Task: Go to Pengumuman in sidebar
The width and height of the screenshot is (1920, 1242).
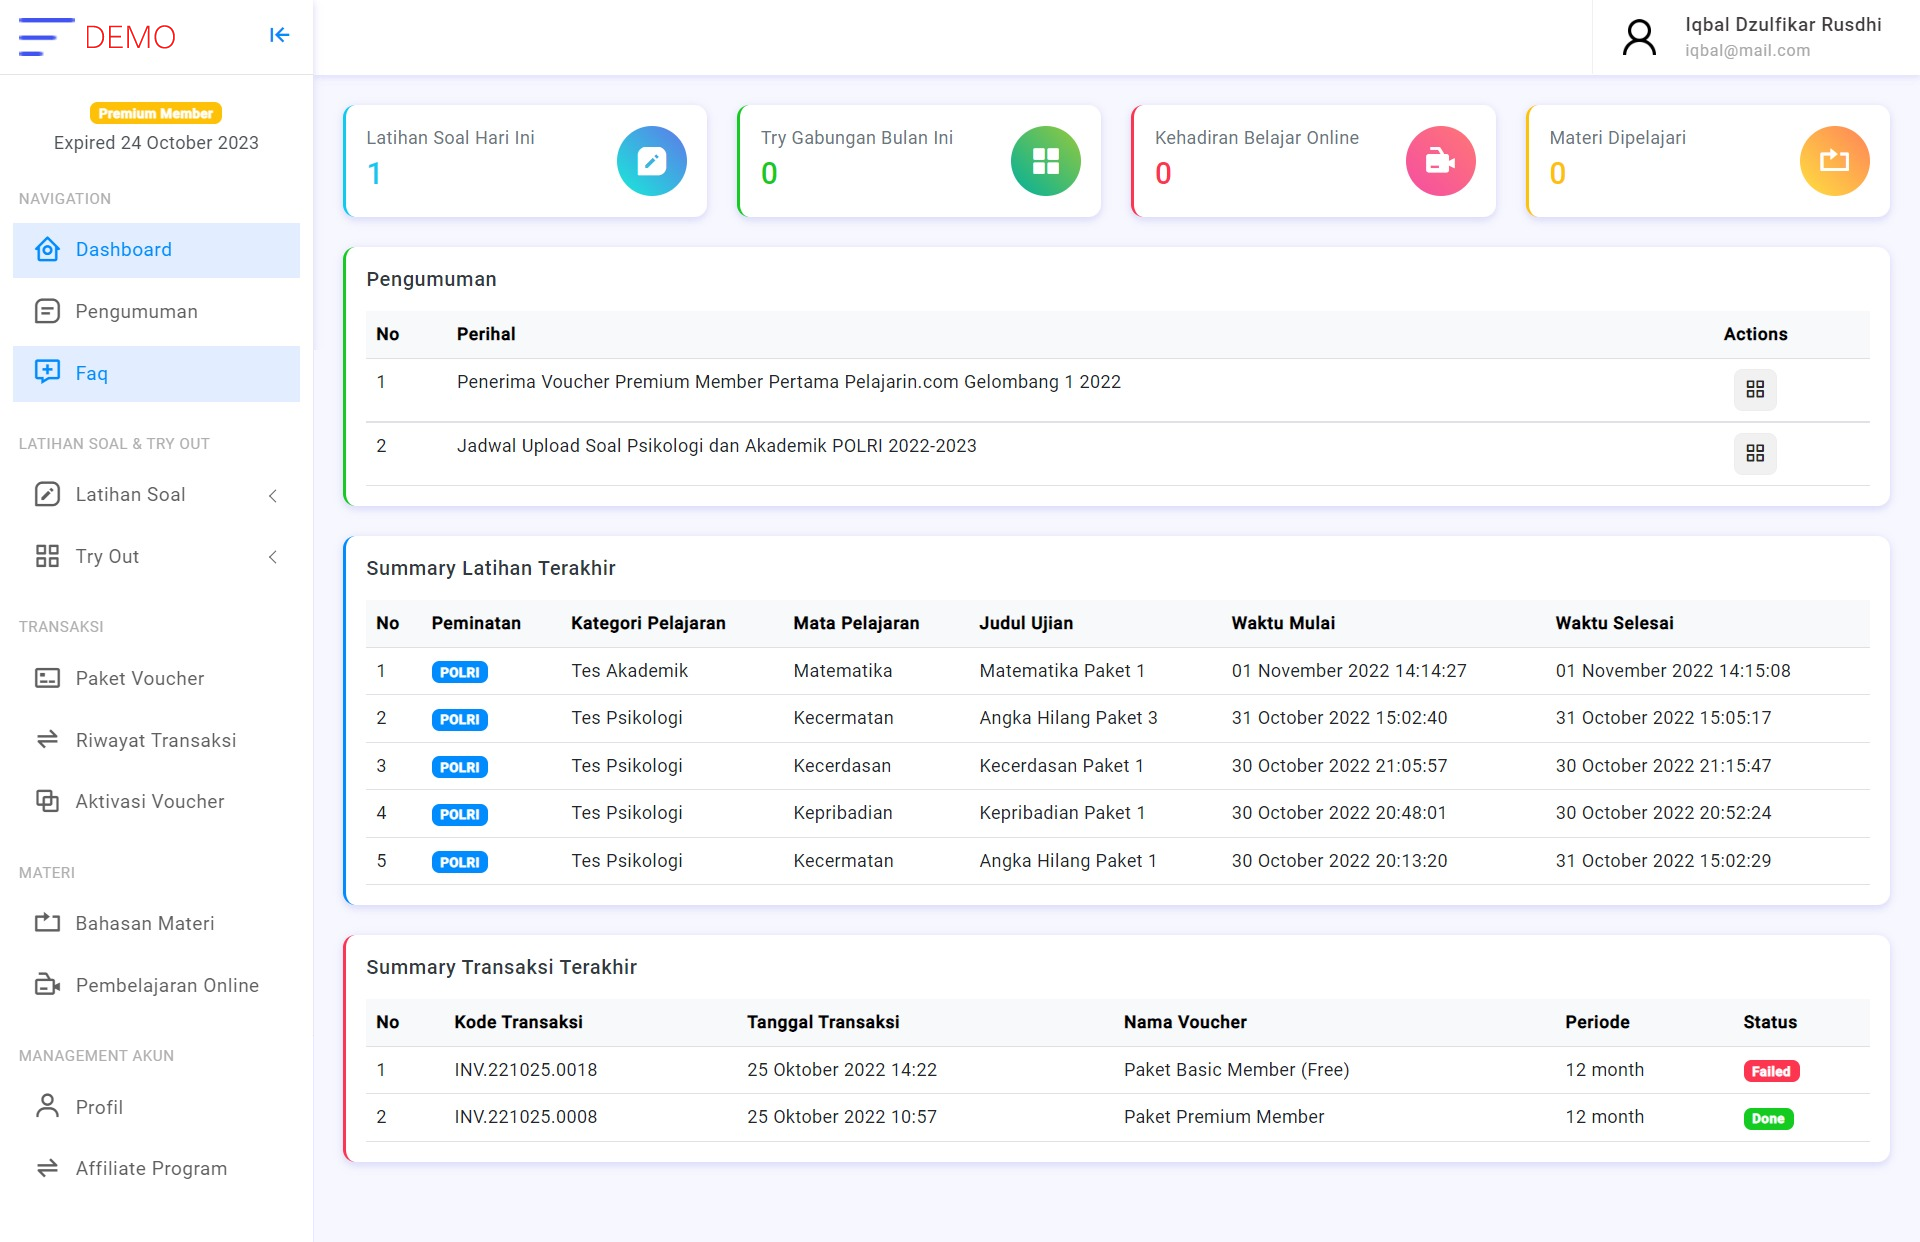Action: 156,312
